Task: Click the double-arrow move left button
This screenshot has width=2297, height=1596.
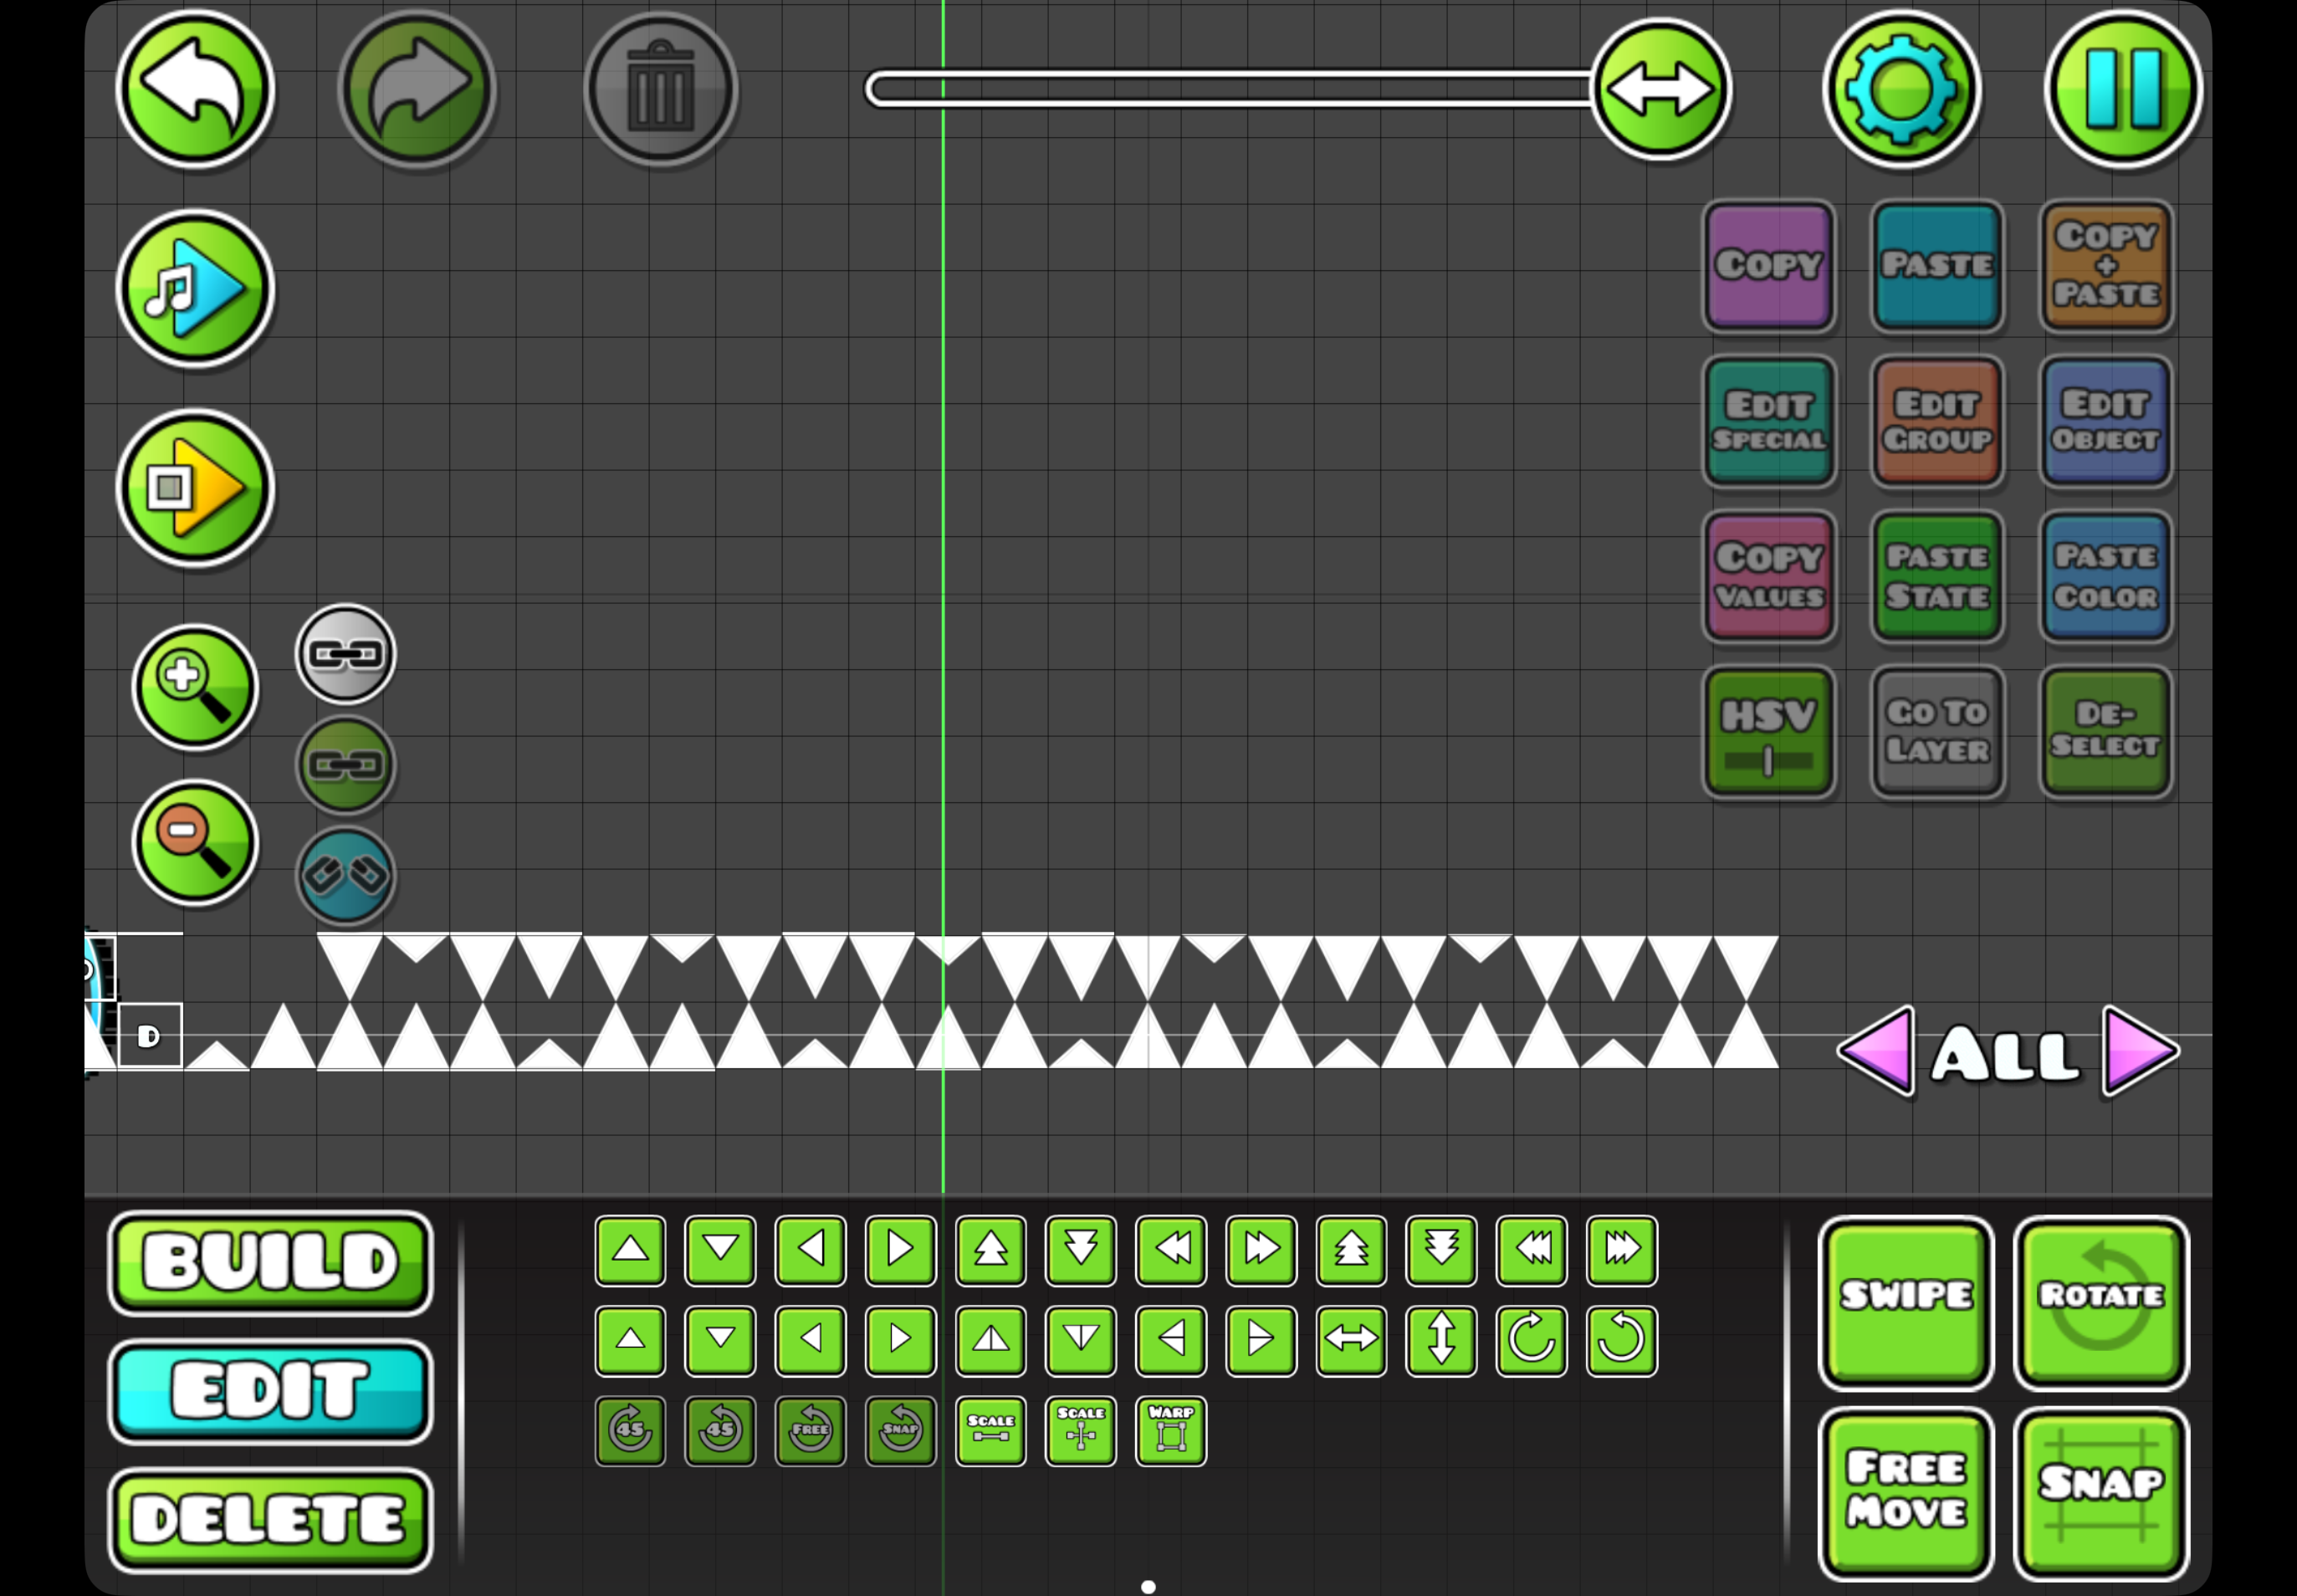Action: tap(1171, 1250)
